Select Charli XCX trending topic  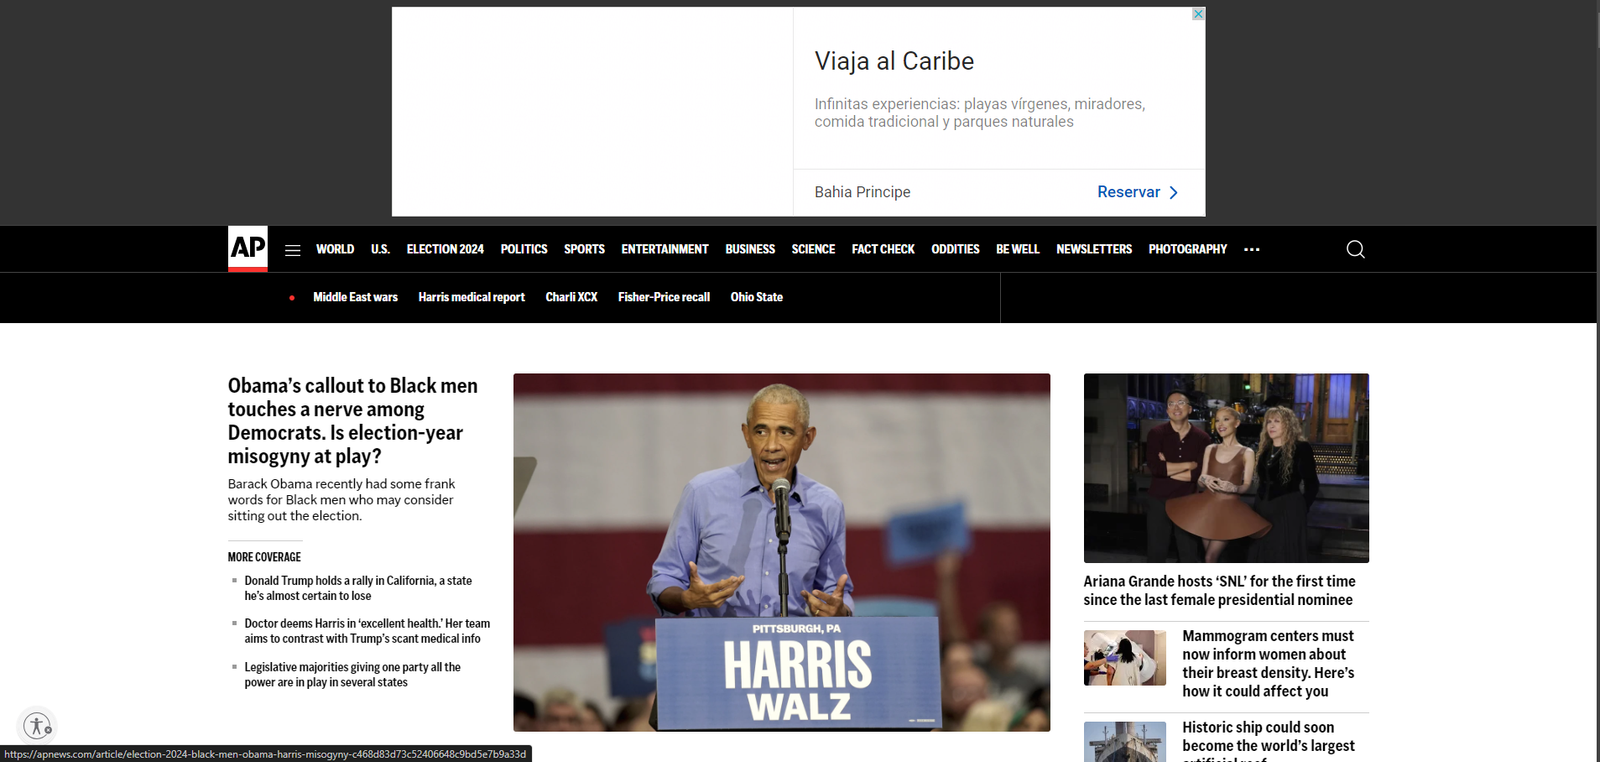point(571,297)
